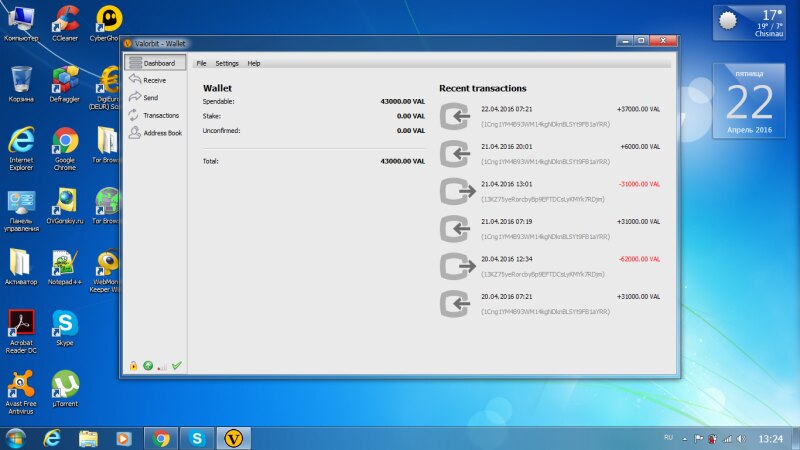Open the Help menu
Viewport: 800px width, 450px height.
coord(254,63)
